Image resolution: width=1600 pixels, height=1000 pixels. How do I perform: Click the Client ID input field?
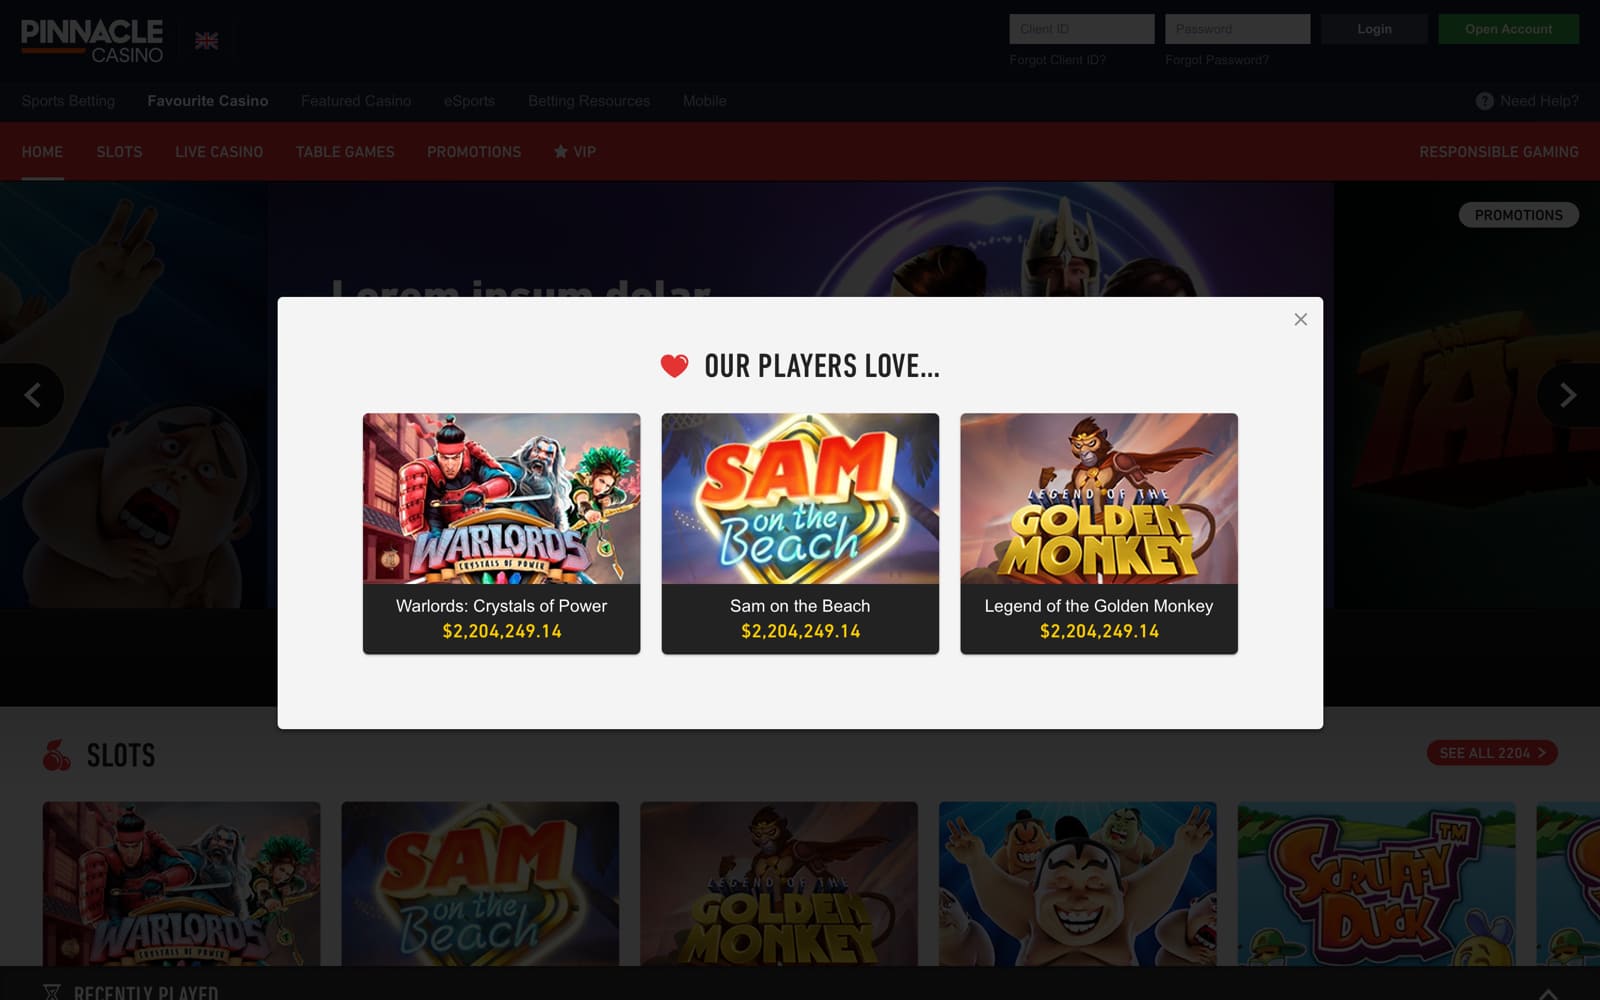[1082, 29]
